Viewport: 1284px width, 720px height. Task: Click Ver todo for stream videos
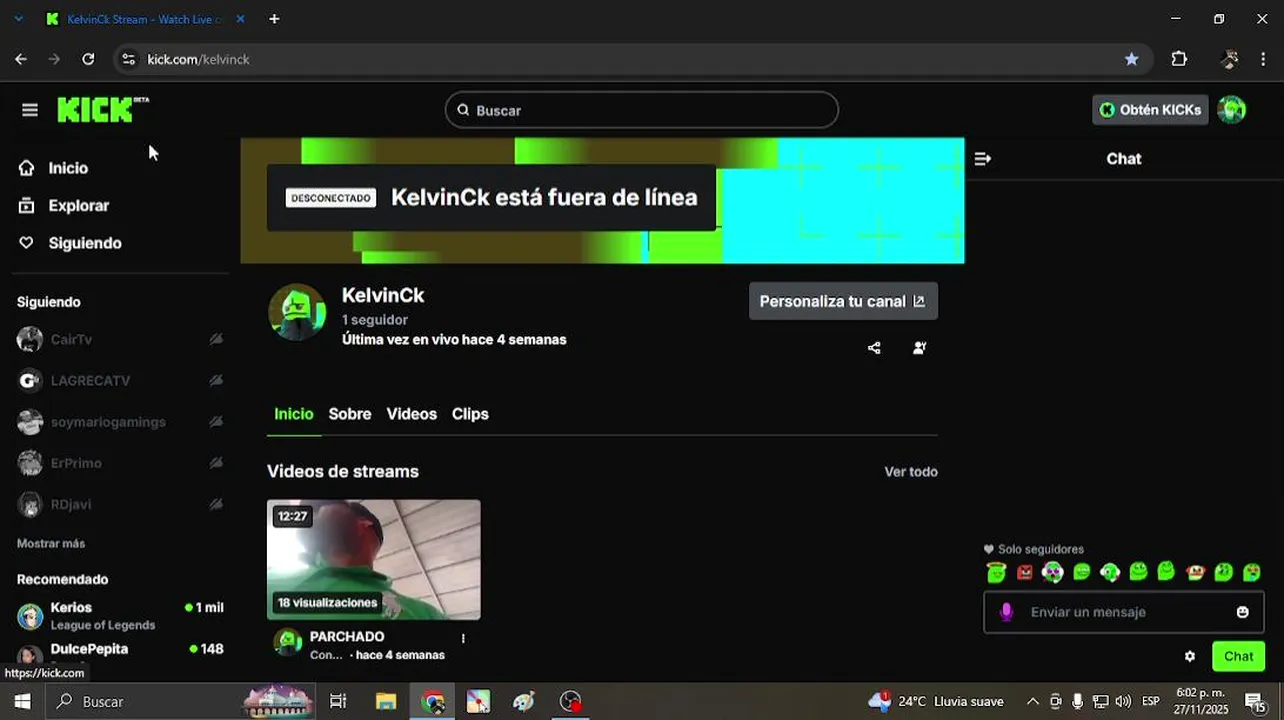911,472
